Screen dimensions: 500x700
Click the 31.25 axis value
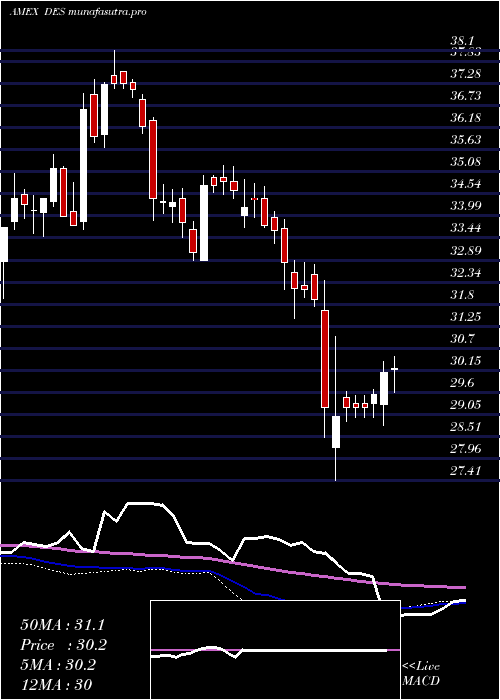tap(465, 317)
